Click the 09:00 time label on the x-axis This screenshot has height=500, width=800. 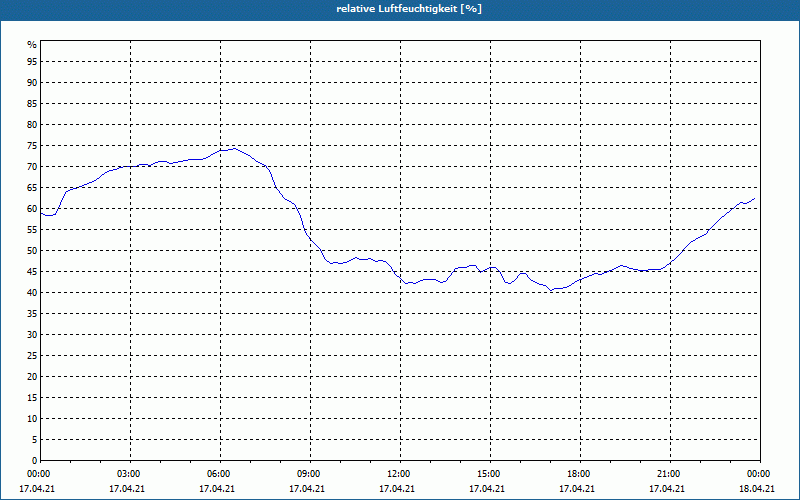click(x=307, y=474)
